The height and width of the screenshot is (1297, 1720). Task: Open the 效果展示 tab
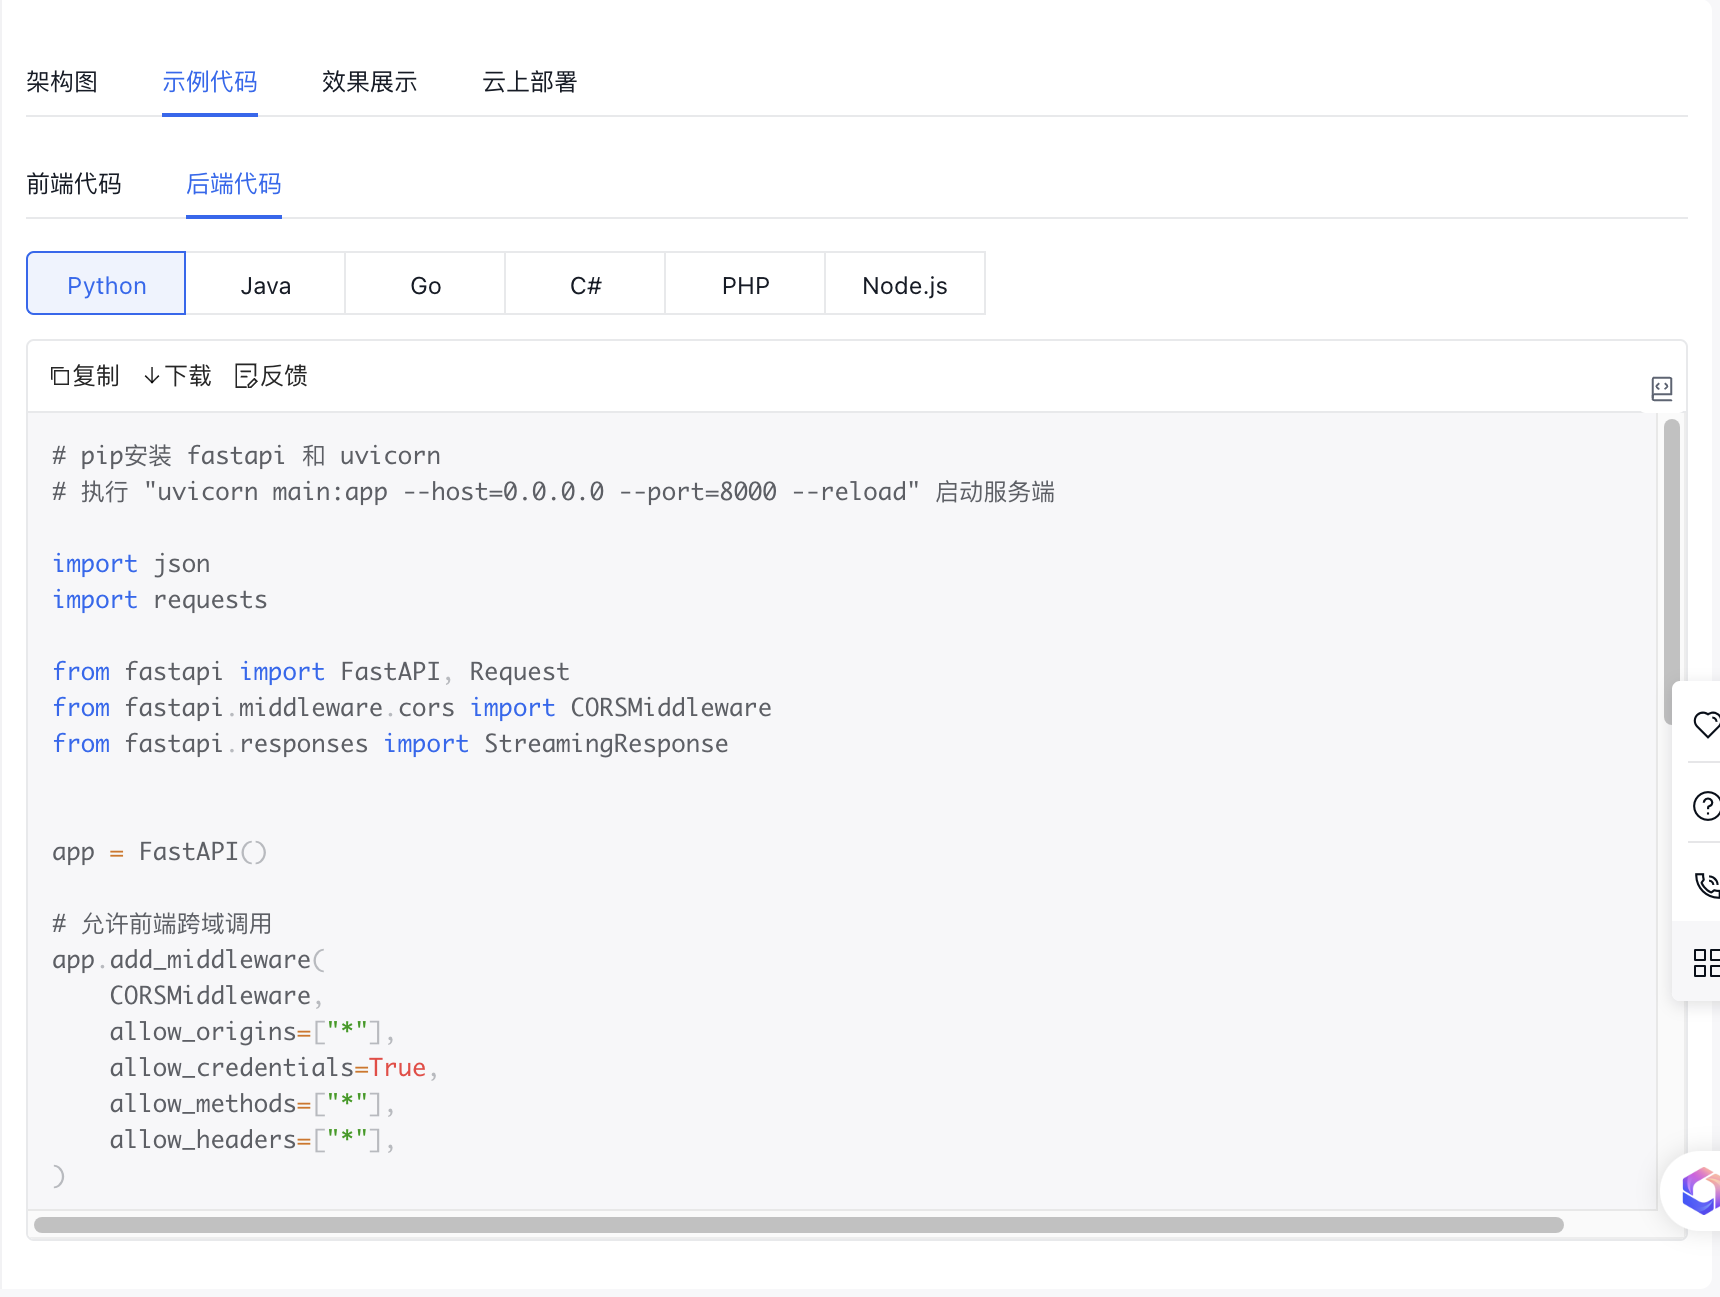(370, 82)
